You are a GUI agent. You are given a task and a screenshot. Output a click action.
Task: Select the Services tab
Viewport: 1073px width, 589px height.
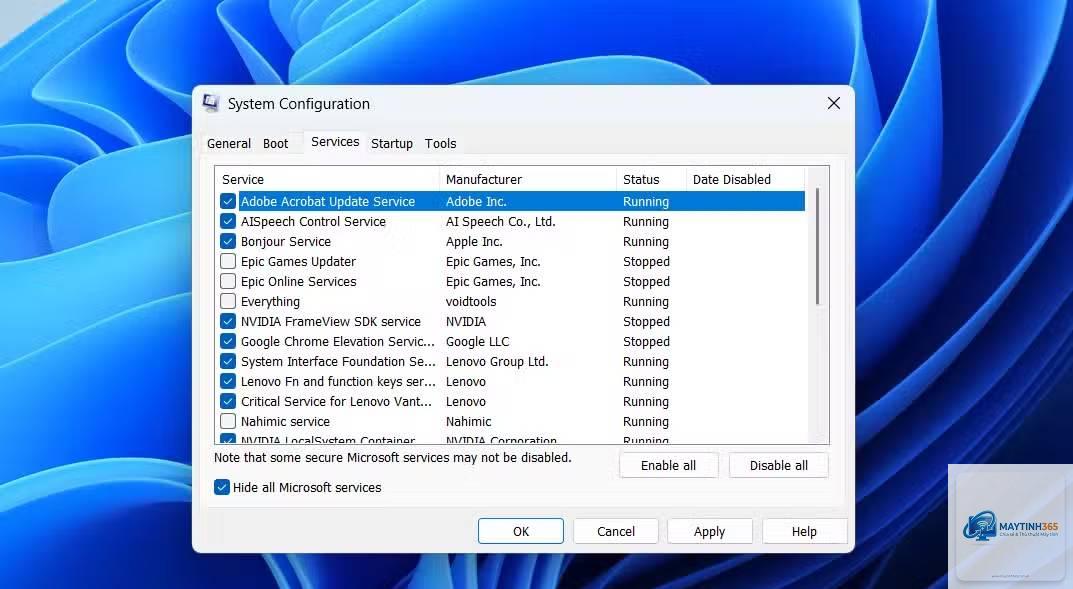click(335, 142)
